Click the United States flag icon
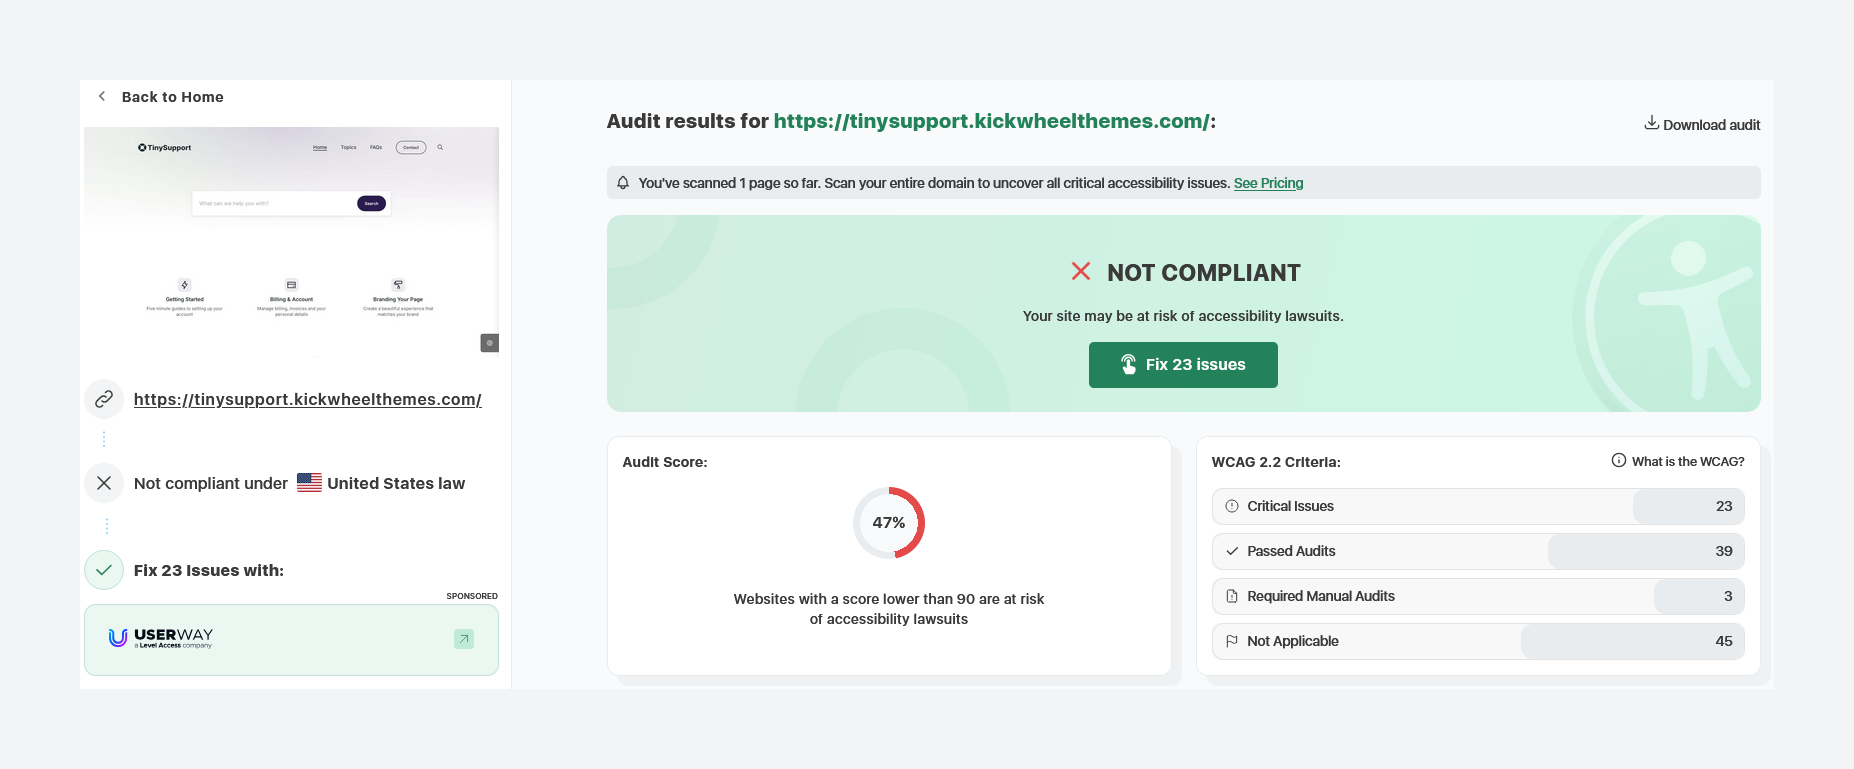The width and height of the screenshot is (1854, 769). click(x=309, y=483)
